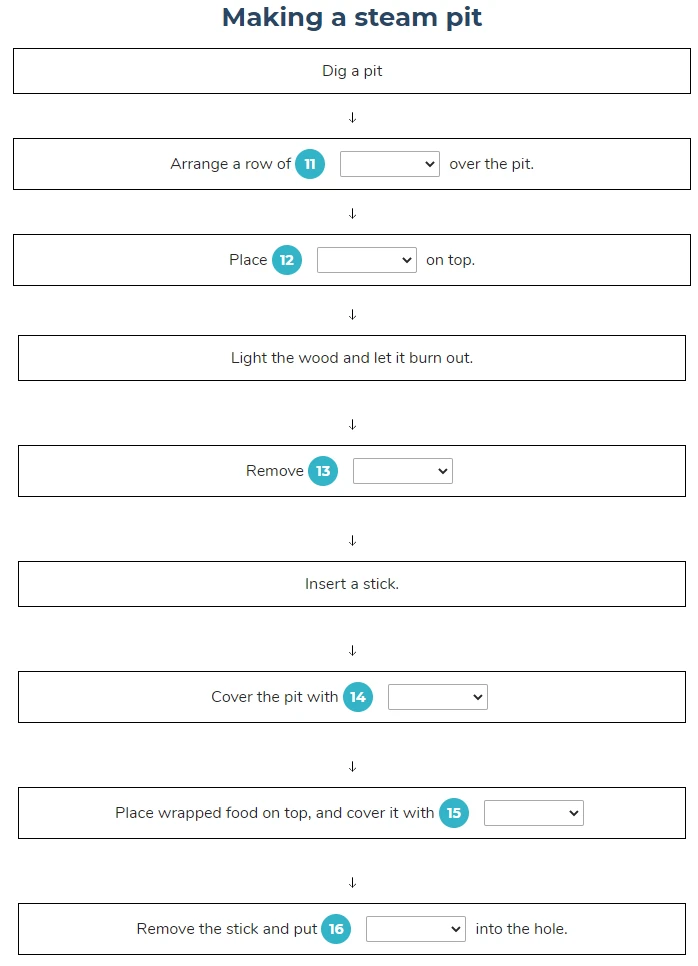The width and height of the screenshot is (698, 966).
Task: Click the 'Insert a stick.' step box
Action: coord(352,584)
